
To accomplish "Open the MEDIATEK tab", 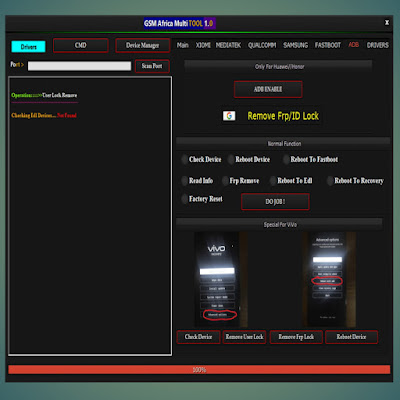I will (x=228, y=45).
